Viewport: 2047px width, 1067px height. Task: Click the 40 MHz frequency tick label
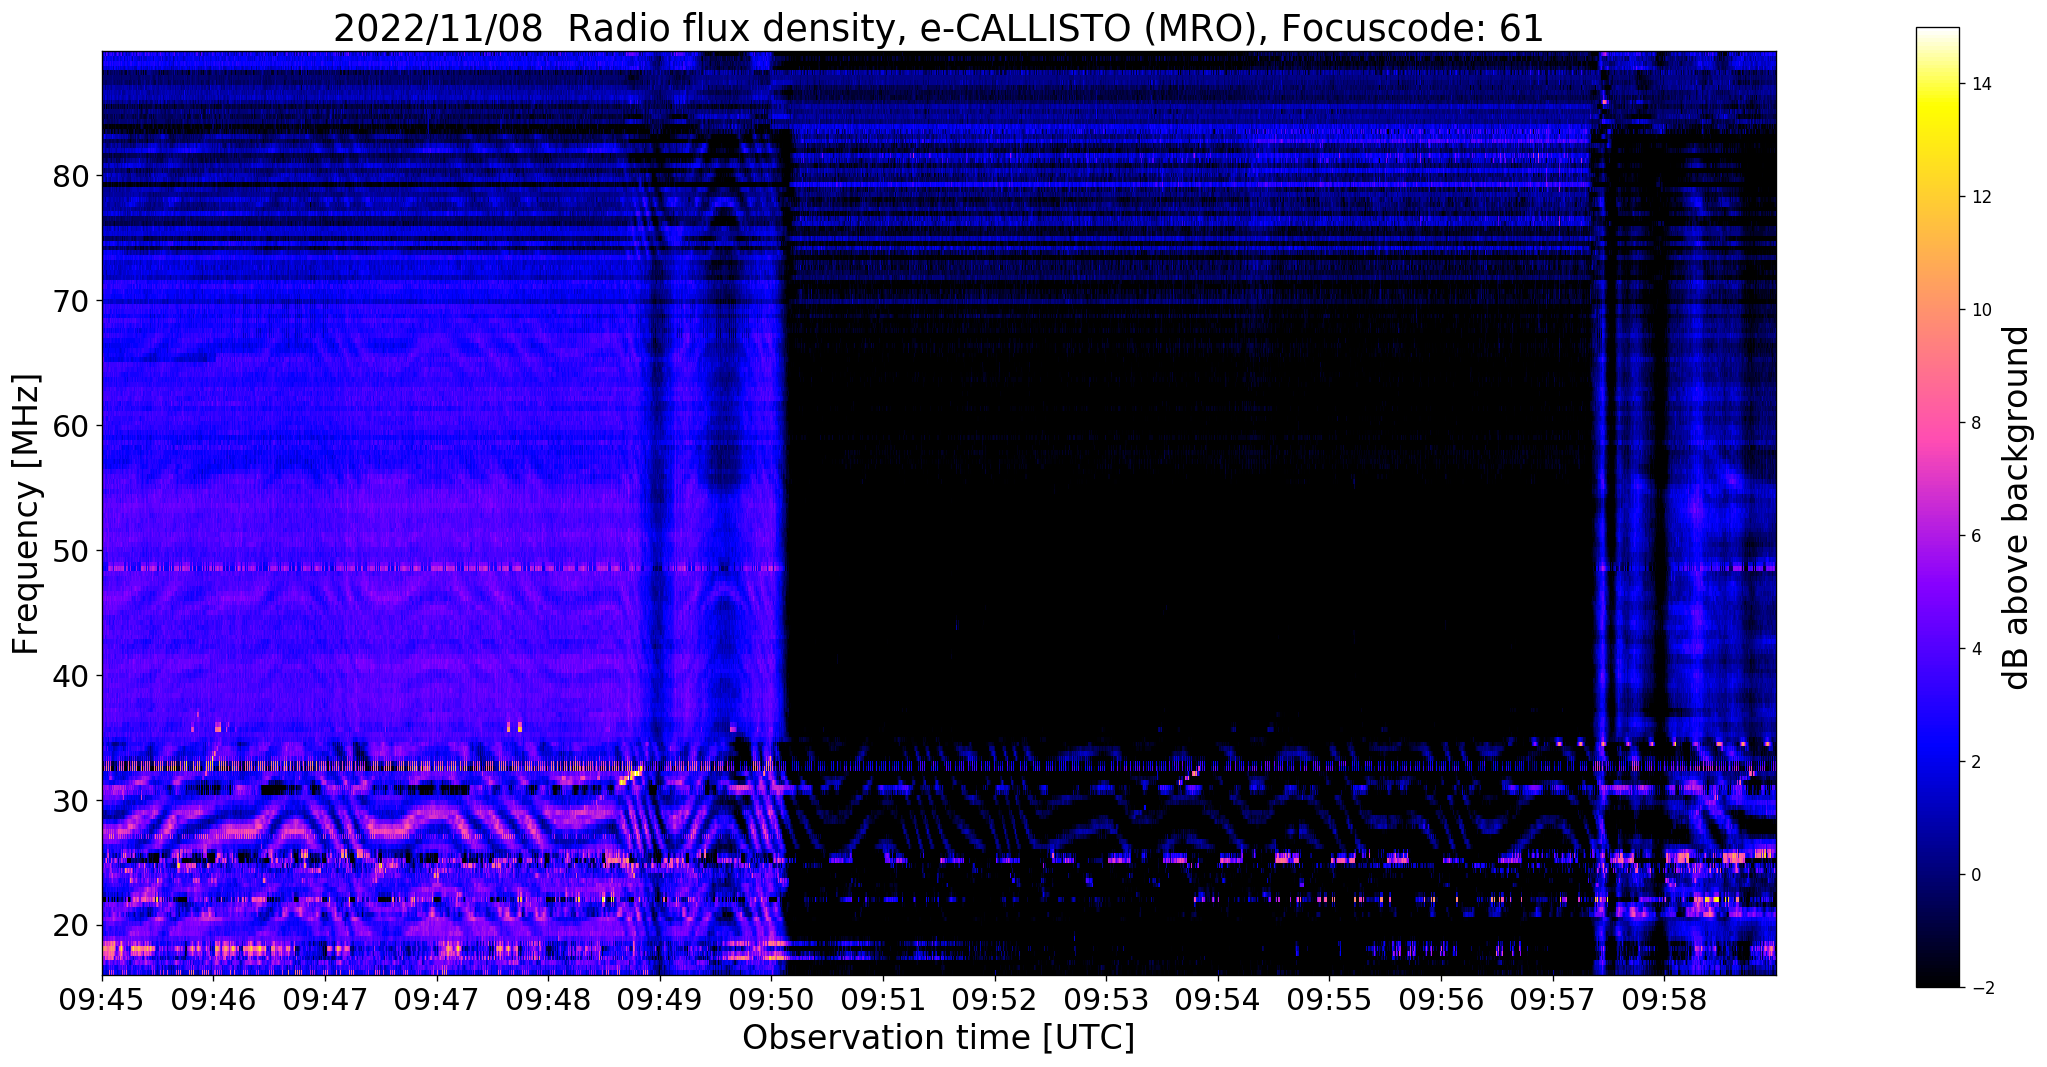(72, 675)
